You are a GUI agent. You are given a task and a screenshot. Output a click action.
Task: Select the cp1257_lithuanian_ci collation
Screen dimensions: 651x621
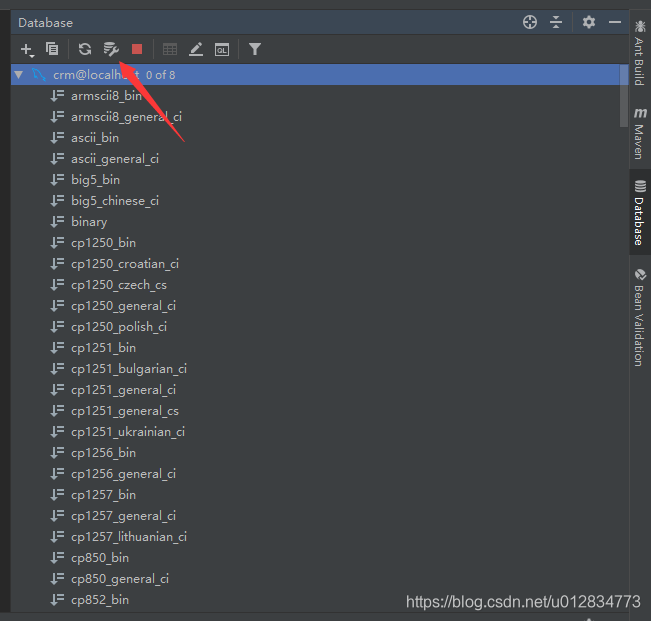pyautogui.click(x=129, y=537)
